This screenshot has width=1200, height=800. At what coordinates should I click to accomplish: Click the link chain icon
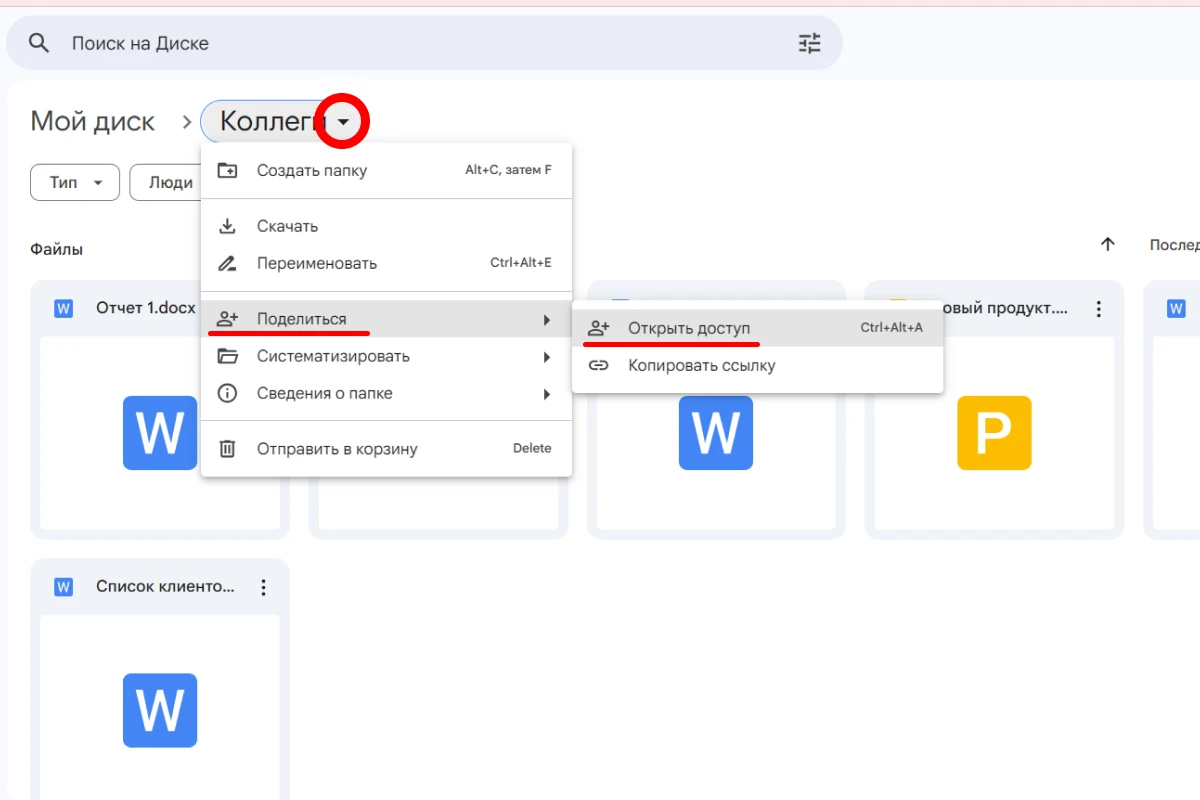coord(598,365)
